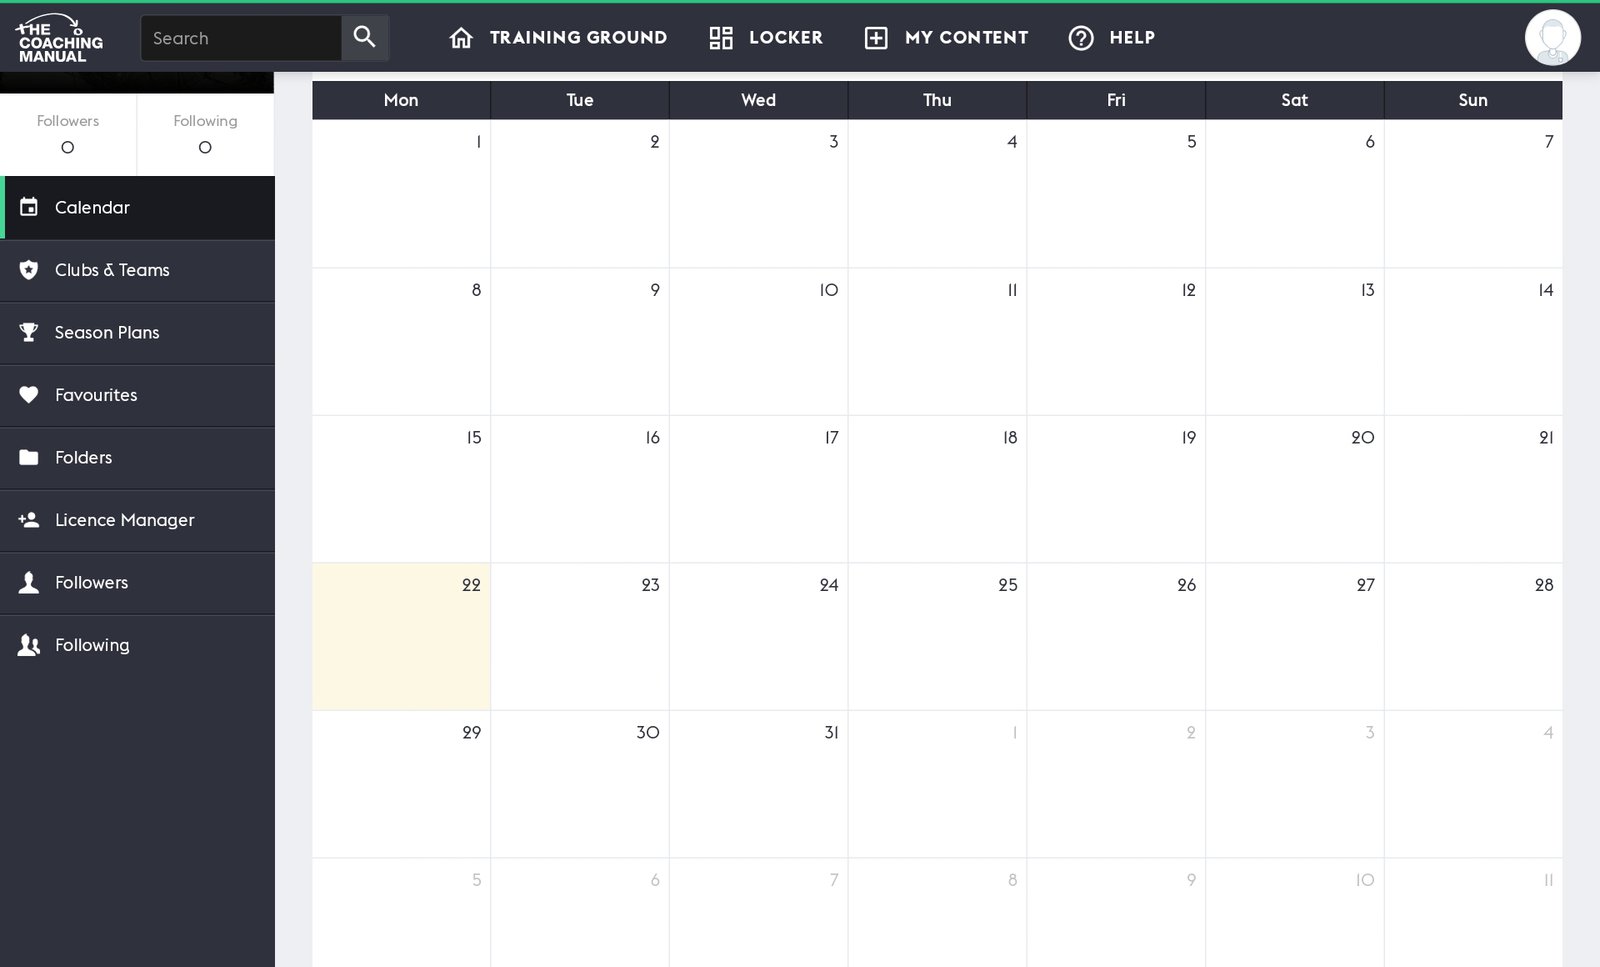Click the Folders folder icon
This screenshot has width=1600, height=967.
point(29,457)
